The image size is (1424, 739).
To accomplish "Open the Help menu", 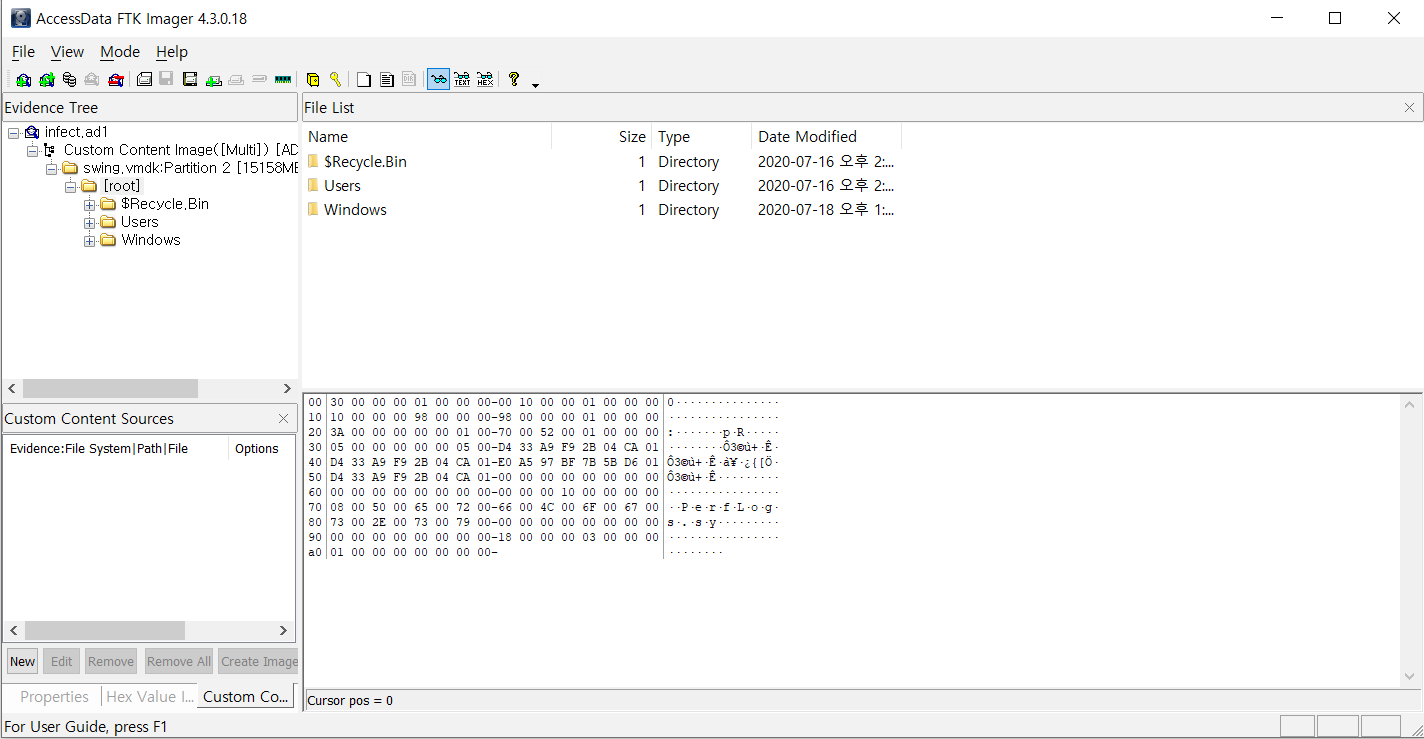I will pos(172,51).
